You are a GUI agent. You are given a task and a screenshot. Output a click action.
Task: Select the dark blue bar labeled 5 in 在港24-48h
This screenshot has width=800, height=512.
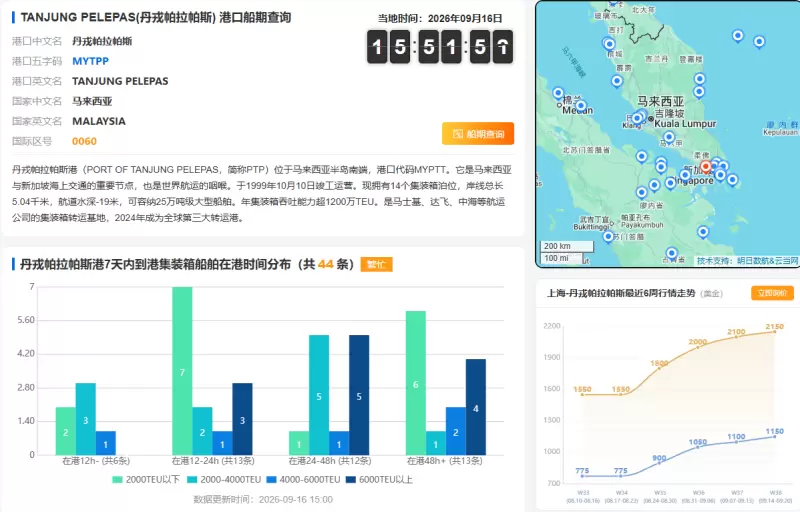coord(359,395)
